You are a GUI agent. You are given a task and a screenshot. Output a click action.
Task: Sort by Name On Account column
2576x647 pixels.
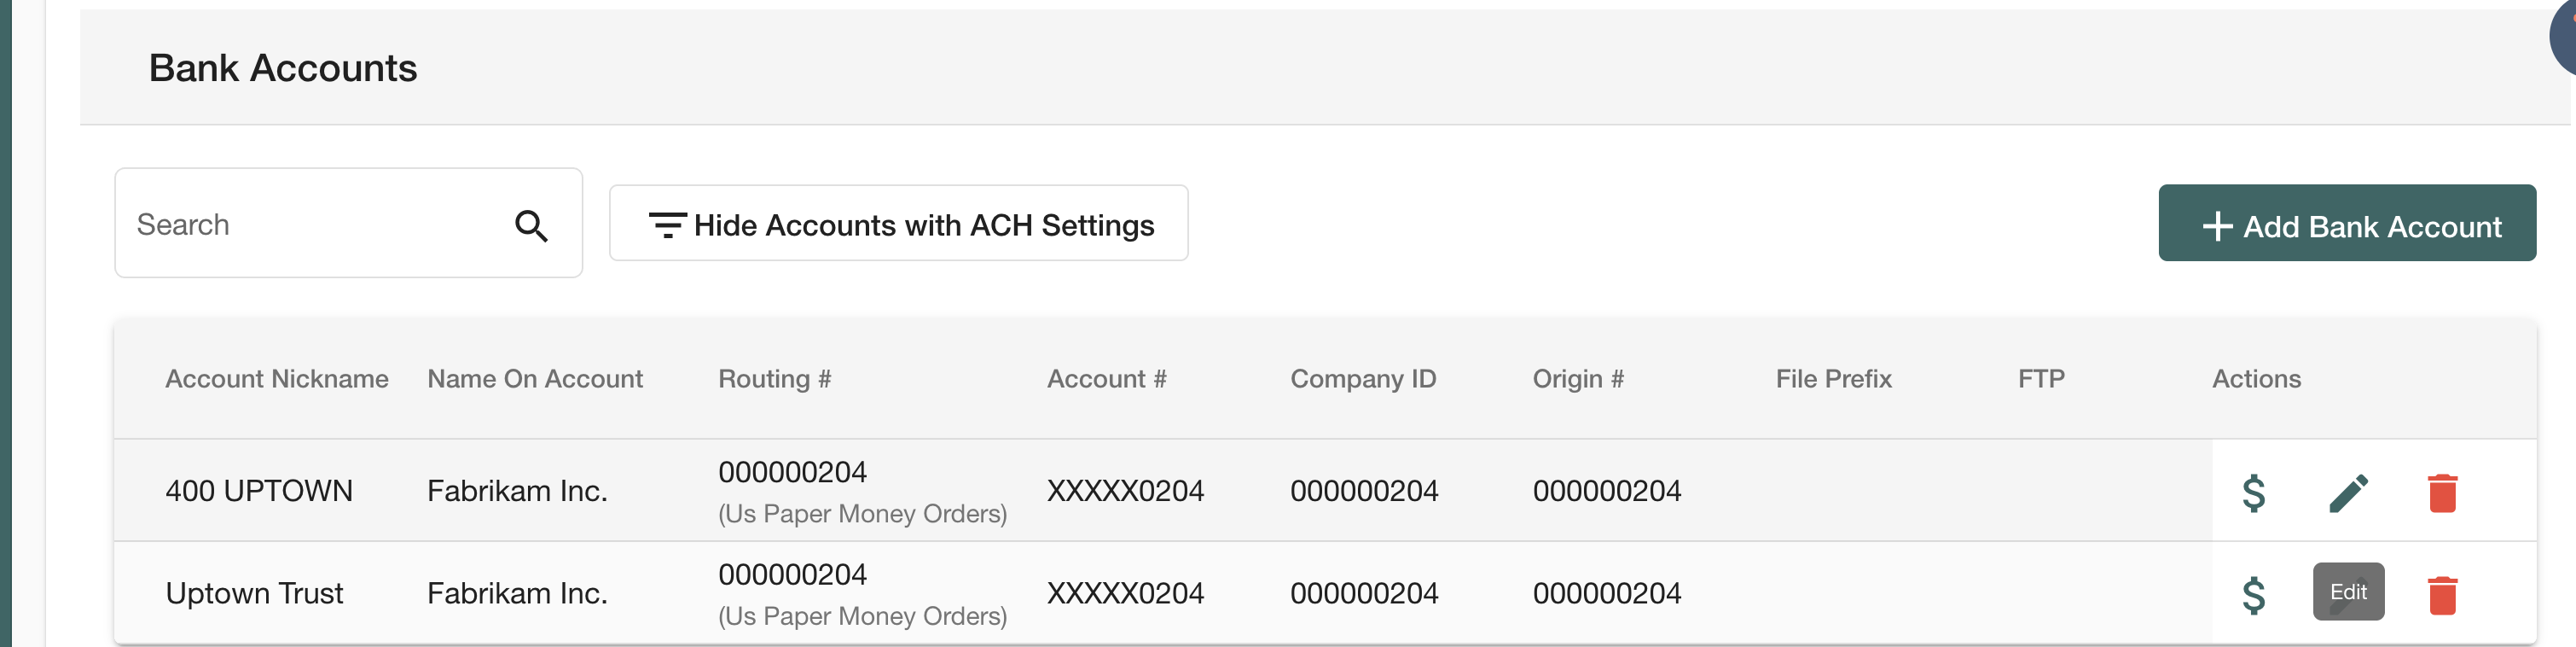(x=535, y=379)
